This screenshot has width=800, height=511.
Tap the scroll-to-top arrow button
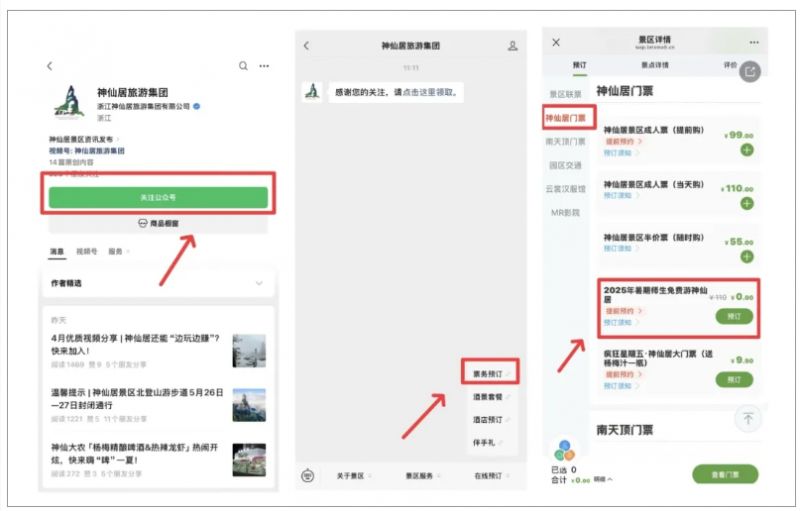(x=747, y=419)
